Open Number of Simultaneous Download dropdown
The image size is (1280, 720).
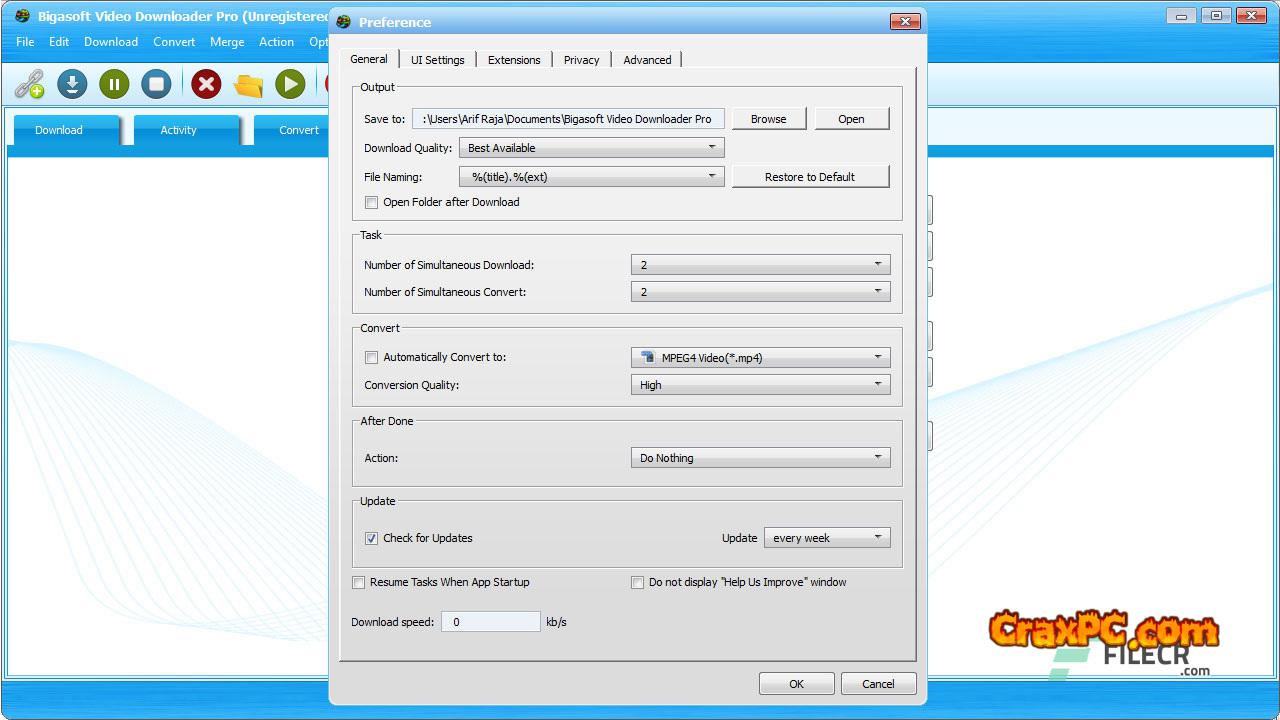[760, 265]
